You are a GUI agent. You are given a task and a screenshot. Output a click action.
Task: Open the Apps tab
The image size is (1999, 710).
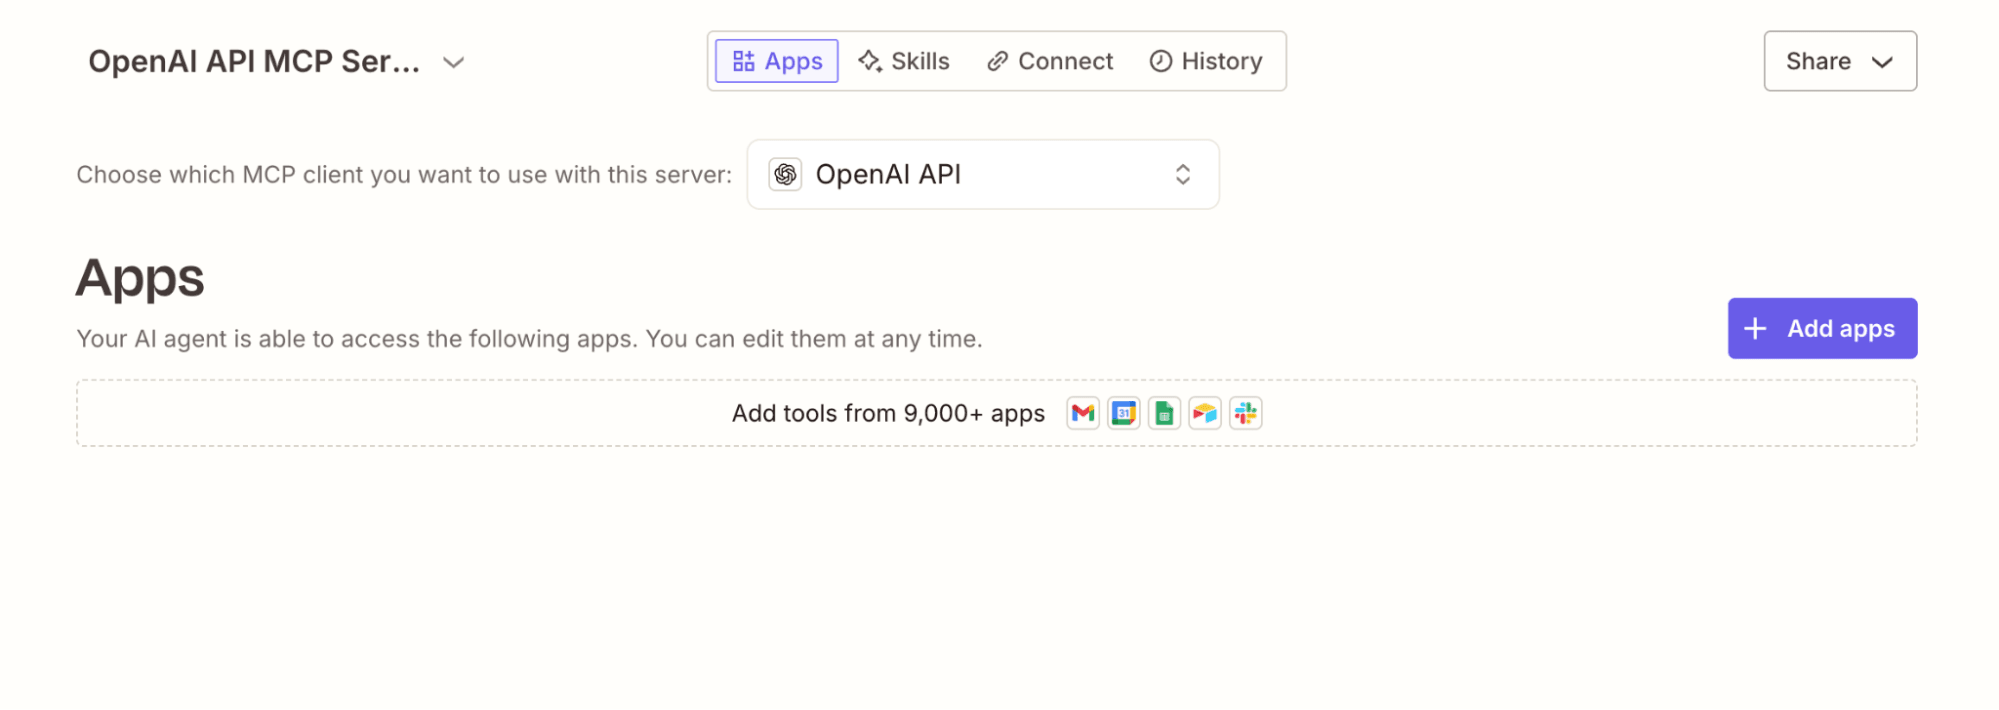(777, 61)
